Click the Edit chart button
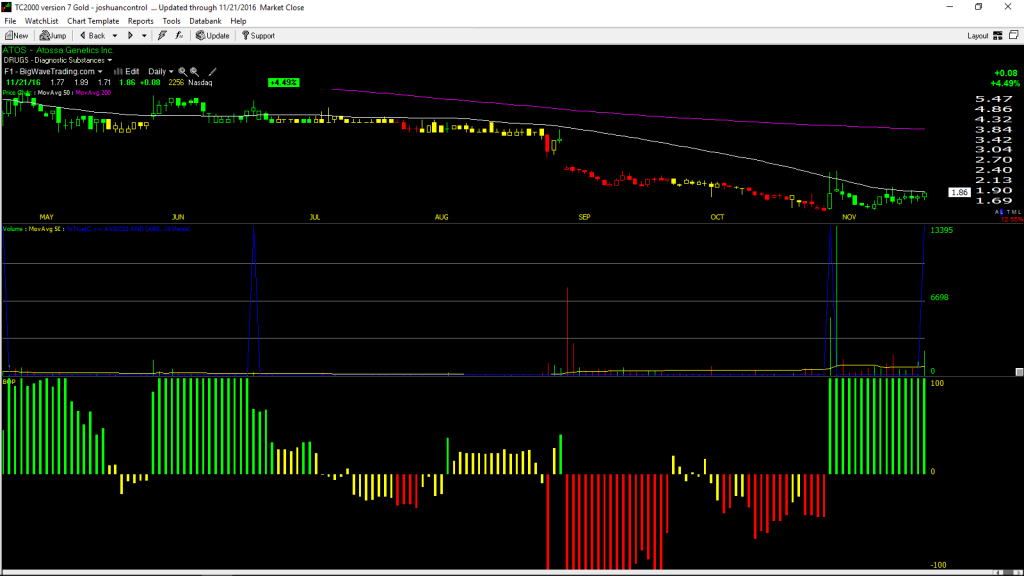The image size is (1024, 576). (x=127, y=72)
